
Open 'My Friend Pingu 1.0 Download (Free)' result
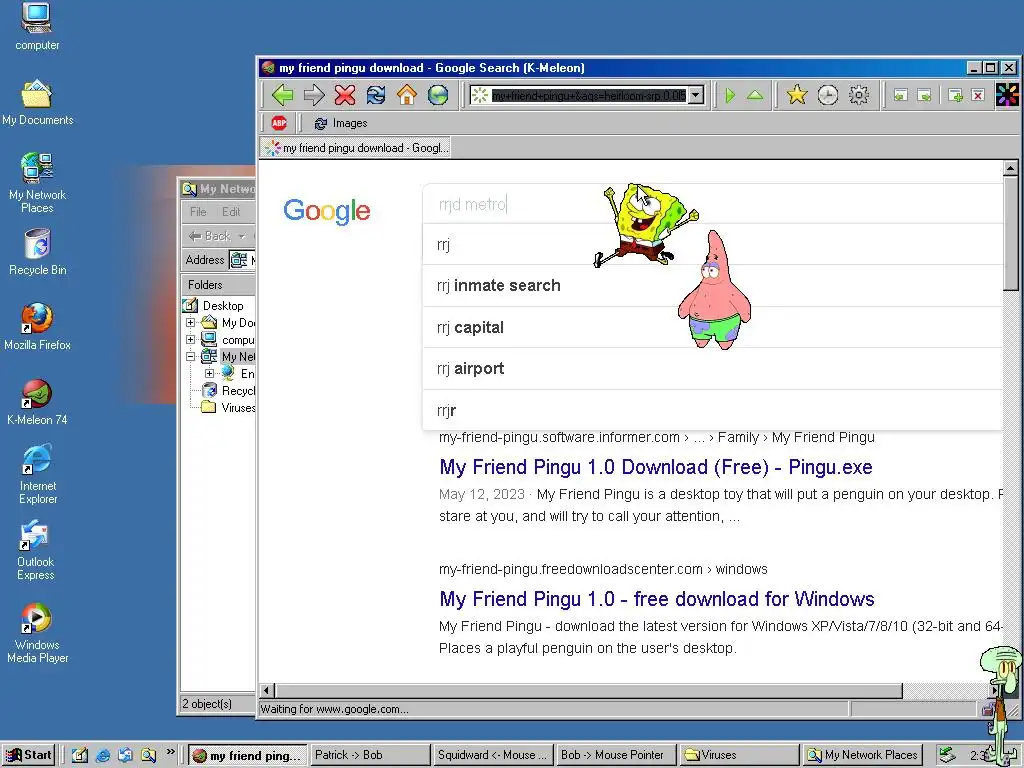click(x=656, y=467)
